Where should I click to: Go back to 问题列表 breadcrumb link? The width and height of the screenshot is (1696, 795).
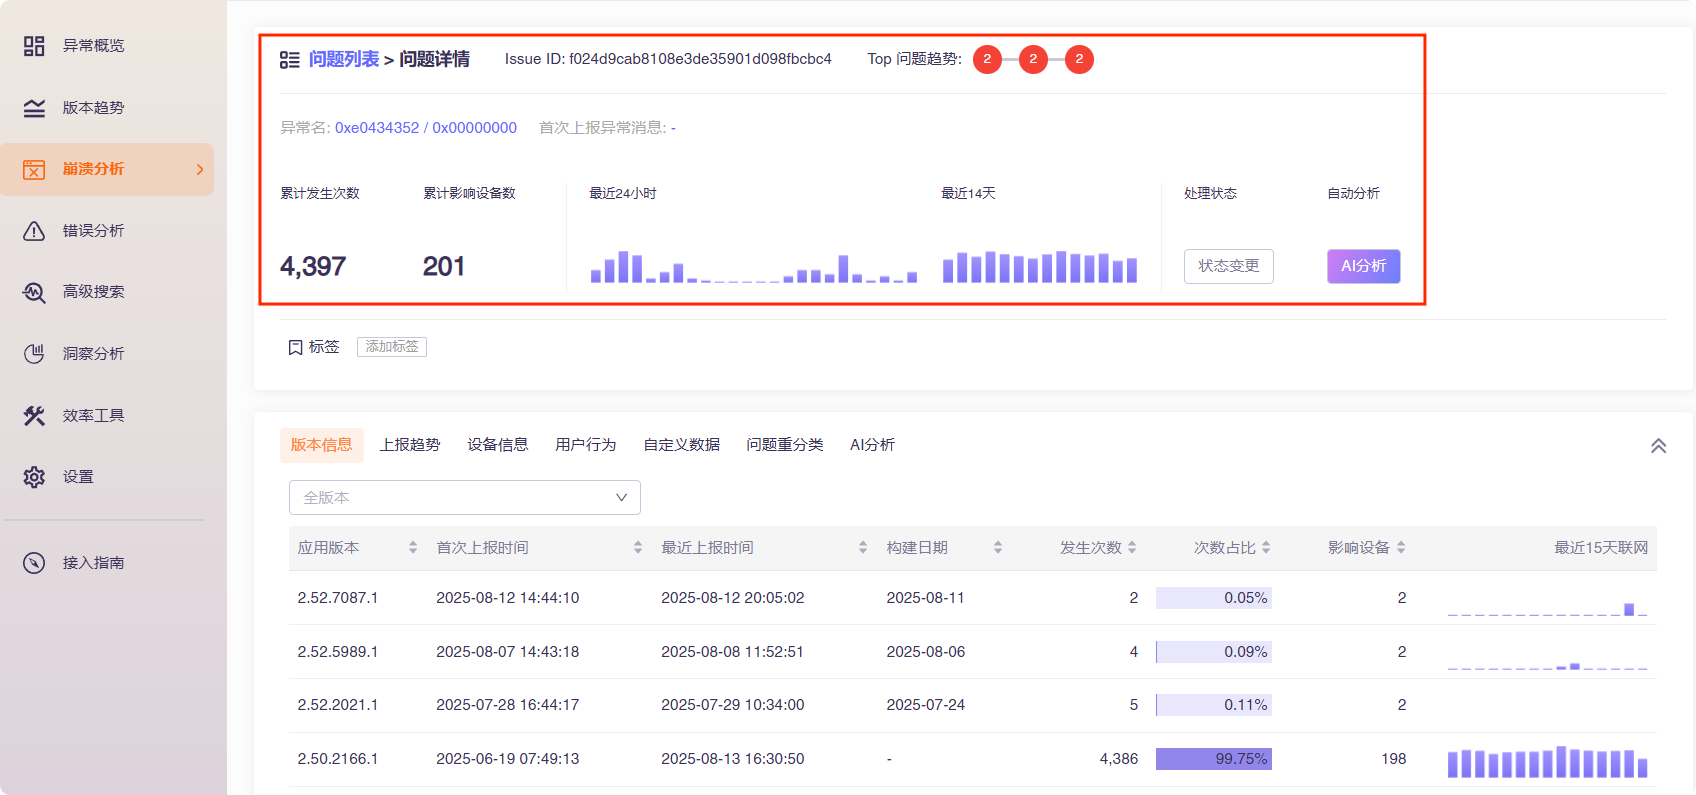coord(343,60)
